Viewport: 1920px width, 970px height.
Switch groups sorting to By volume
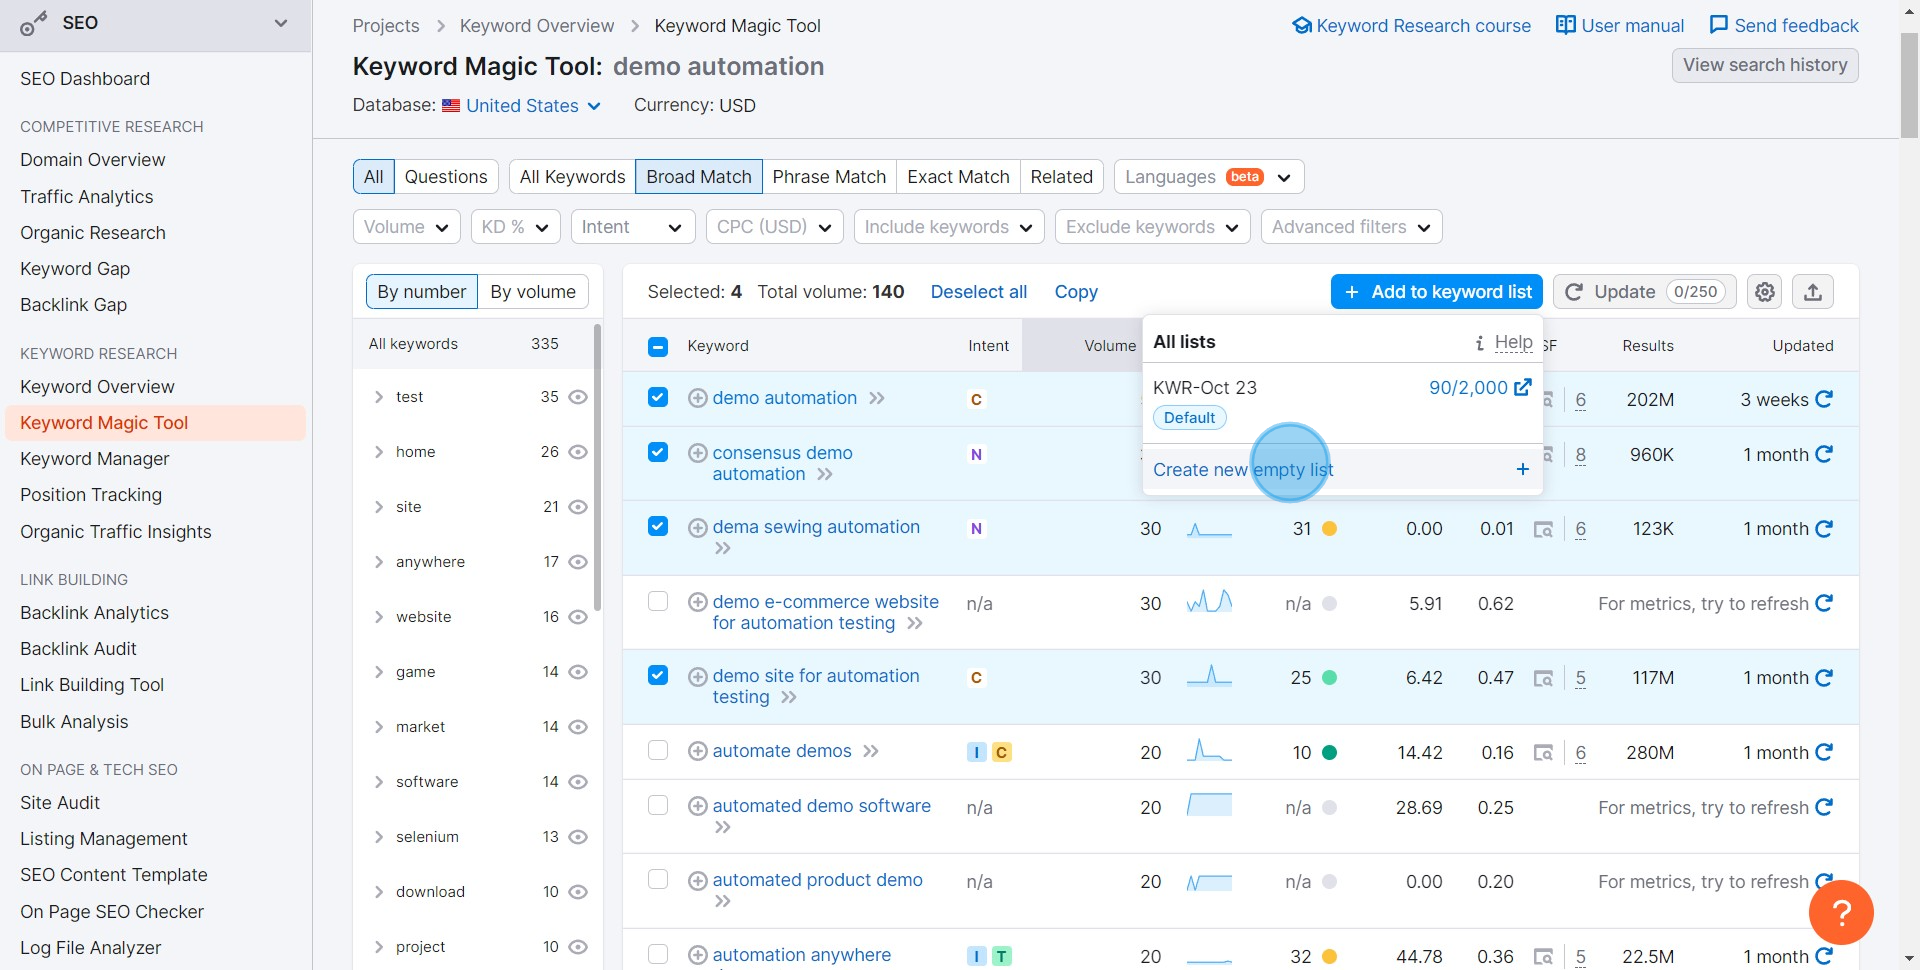(533, 292)
